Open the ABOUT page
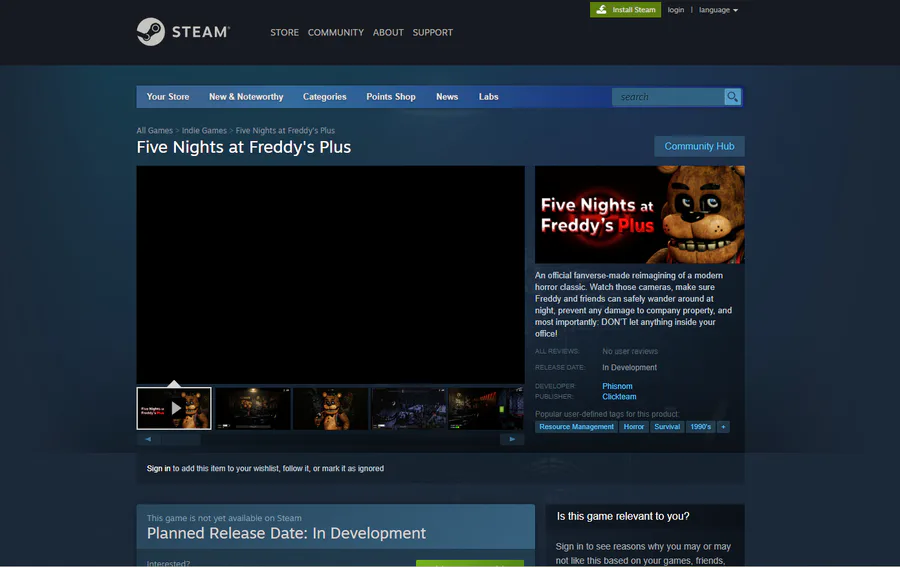This screenshot has height=567, width=900. [x=388, y=33]
